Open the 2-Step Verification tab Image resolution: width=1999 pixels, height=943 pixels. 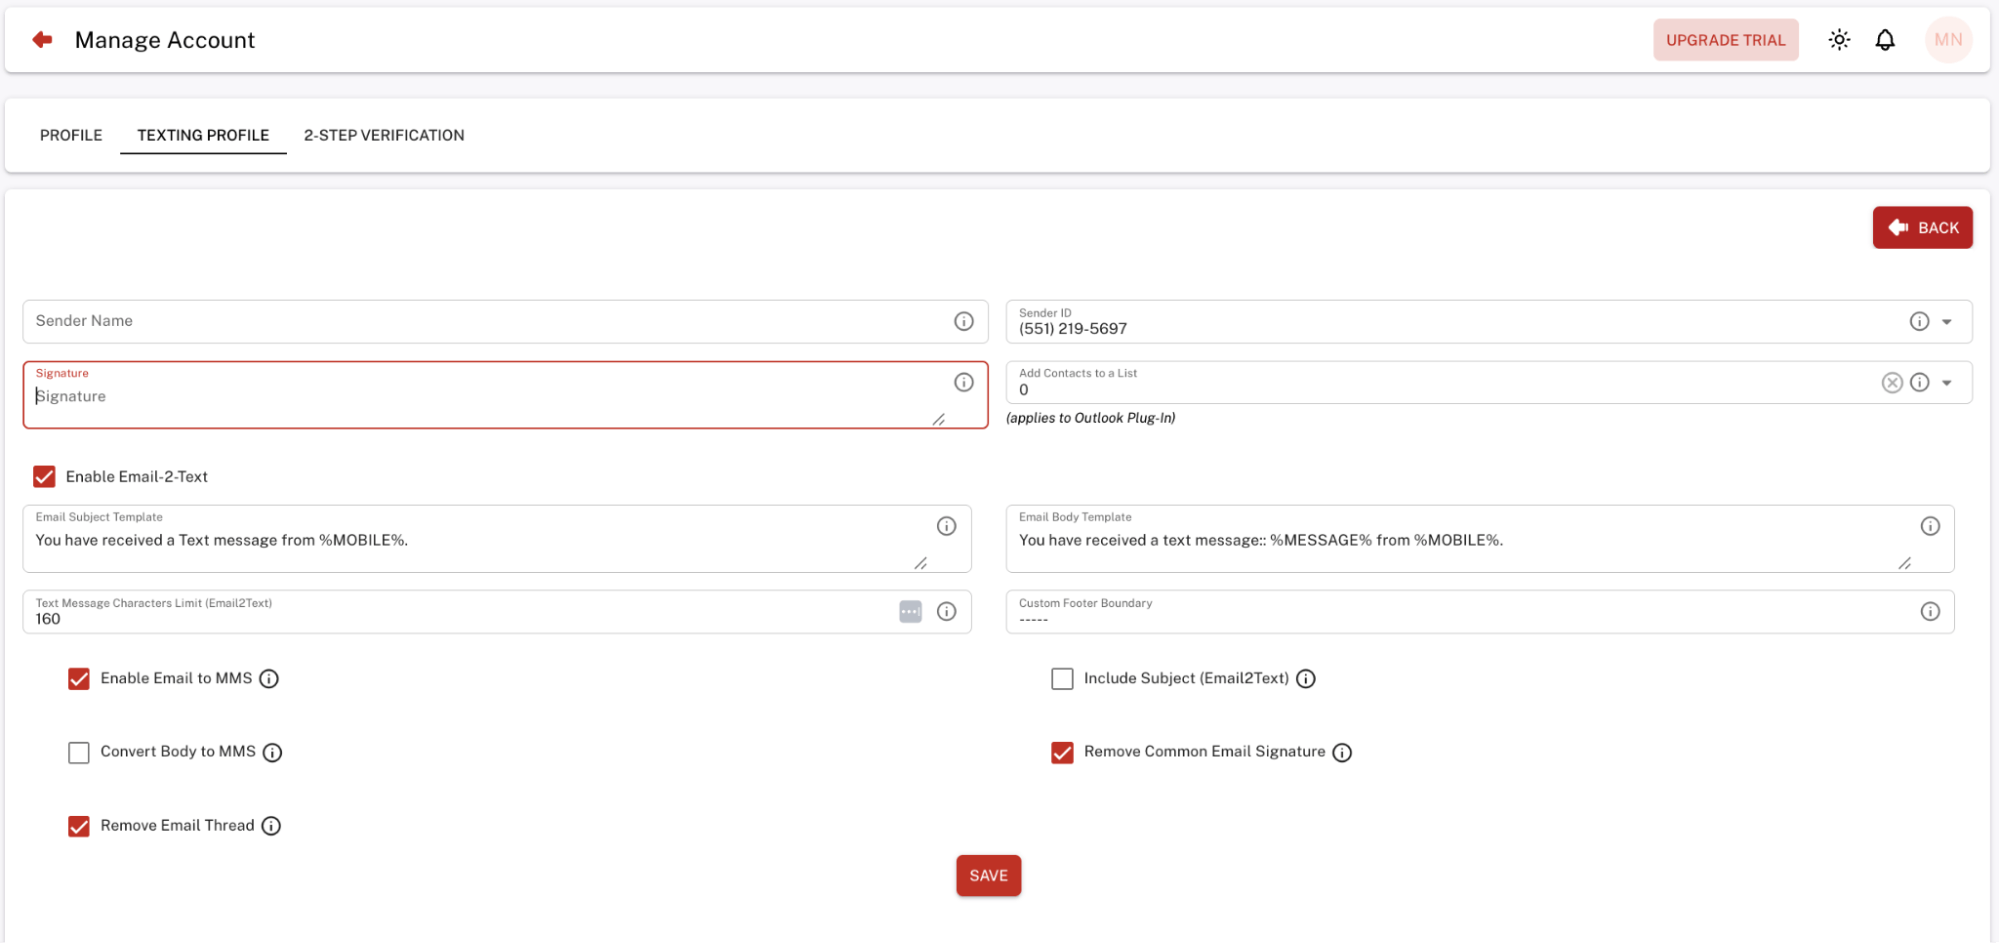(384, 135)
